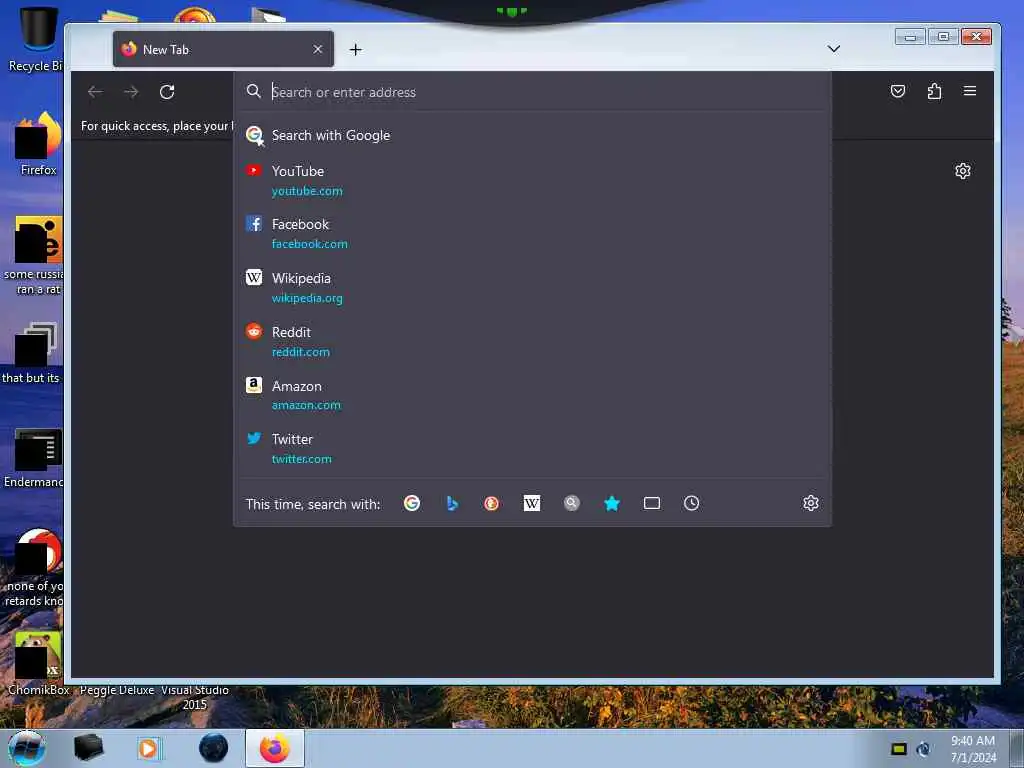Open the Extensions puzzle-piece icon

tap(935, 91)
